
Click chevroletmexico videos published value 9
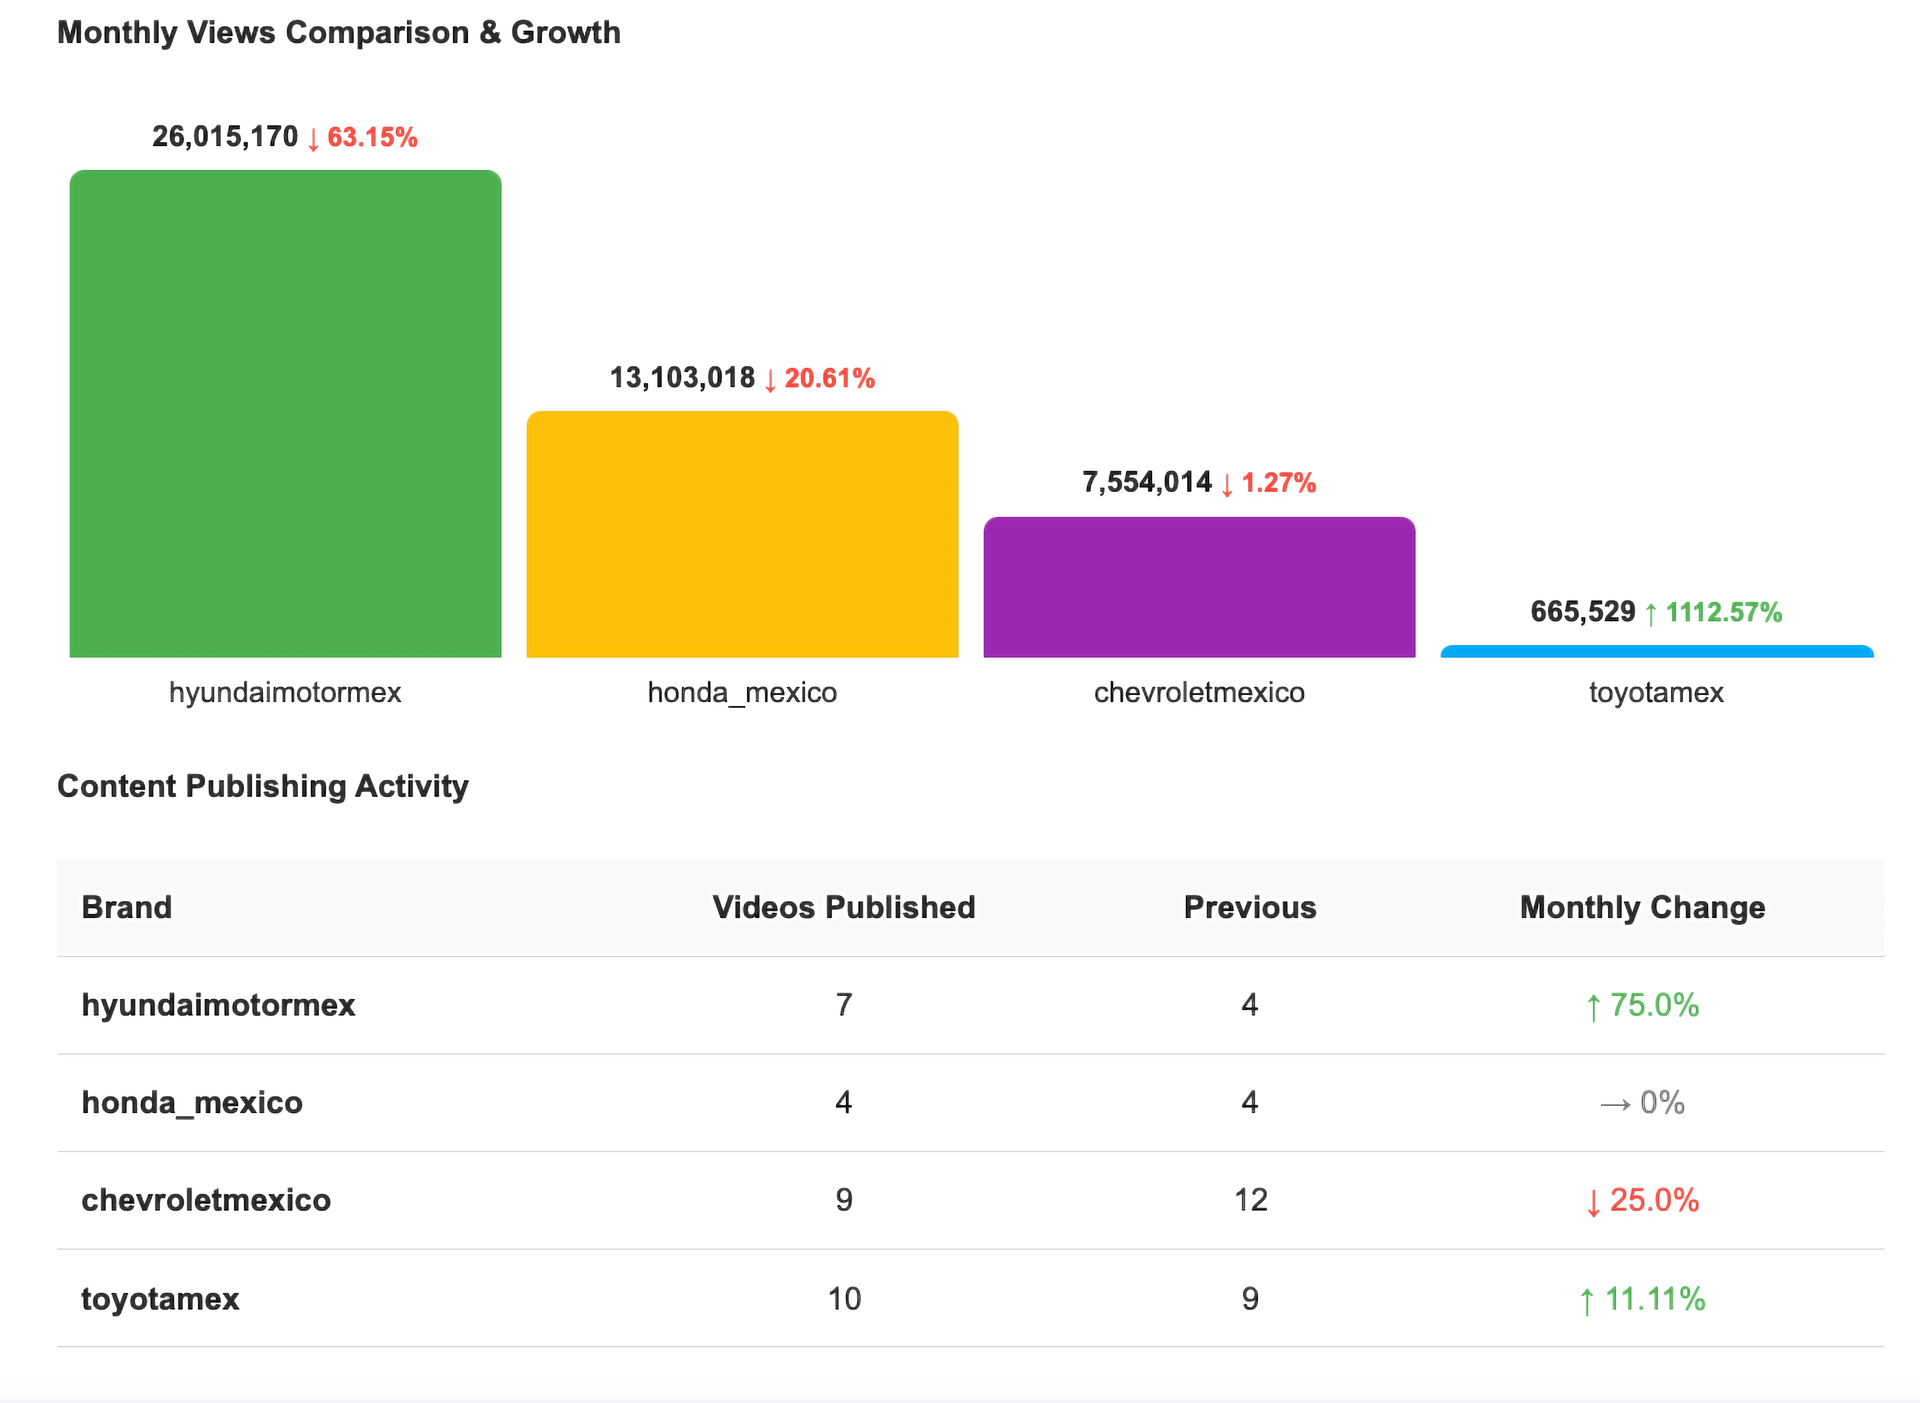pos(844,1200)
